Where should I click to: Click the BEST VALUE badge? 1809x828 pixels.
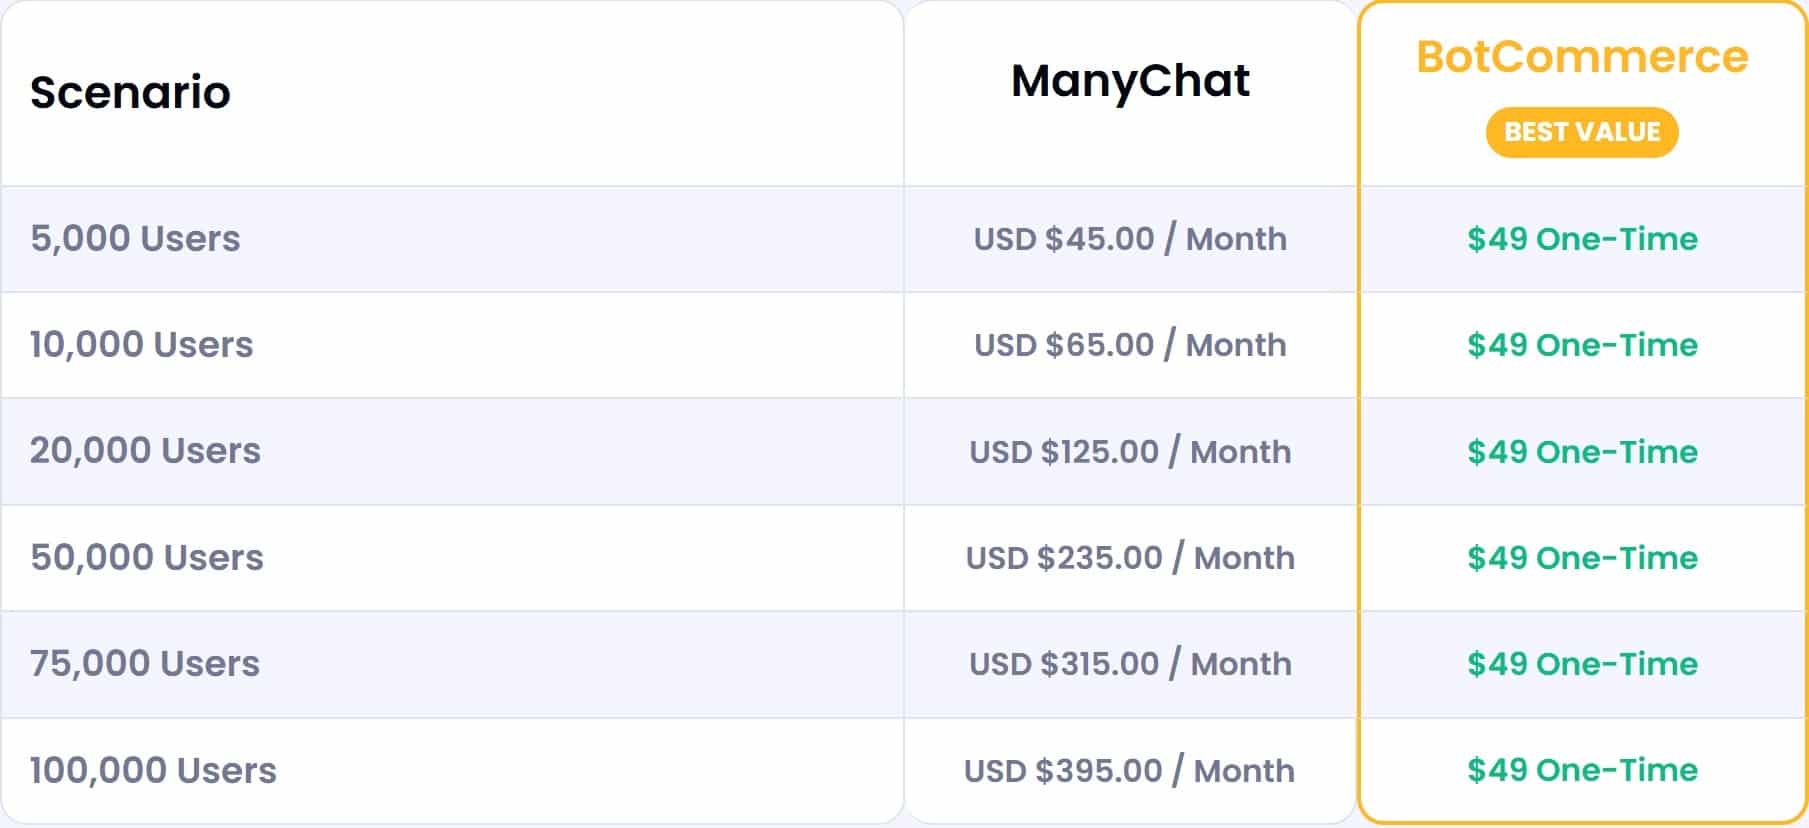1581,132
